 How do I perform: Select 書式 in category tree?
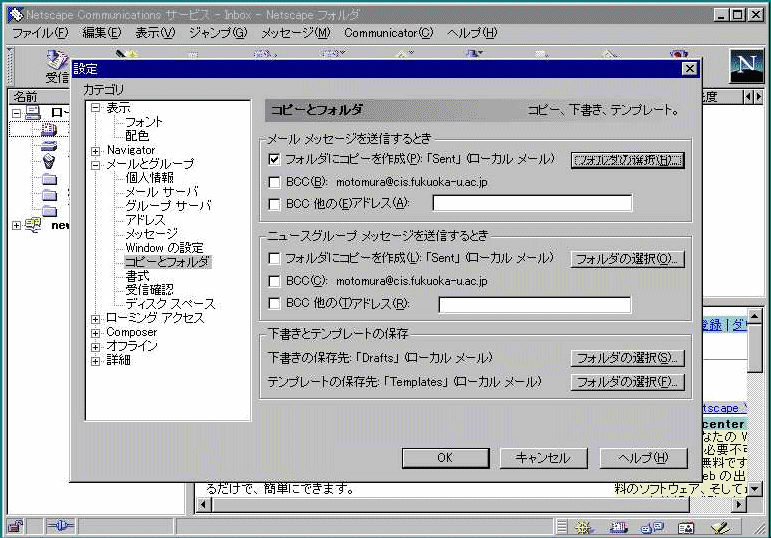tap(137, 276)
